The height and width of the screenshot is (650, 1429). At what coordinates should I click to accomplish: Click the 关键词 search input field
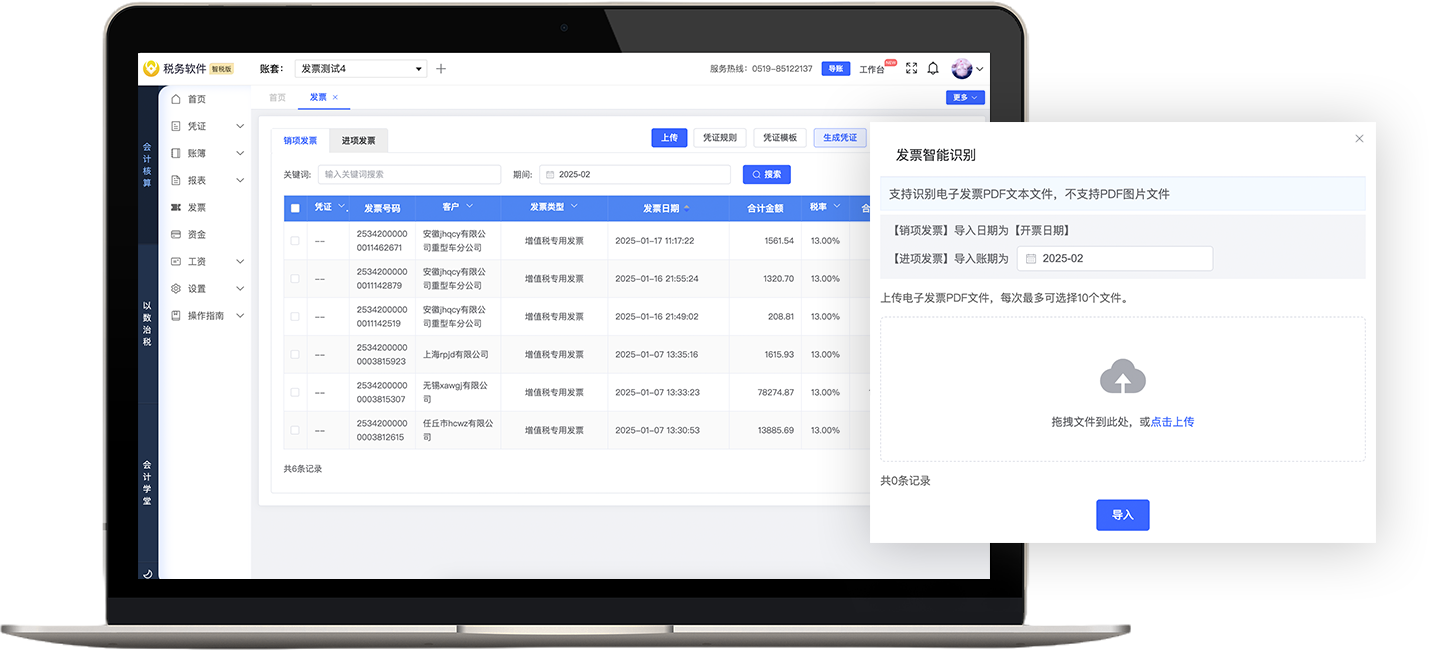pos(409,174)
